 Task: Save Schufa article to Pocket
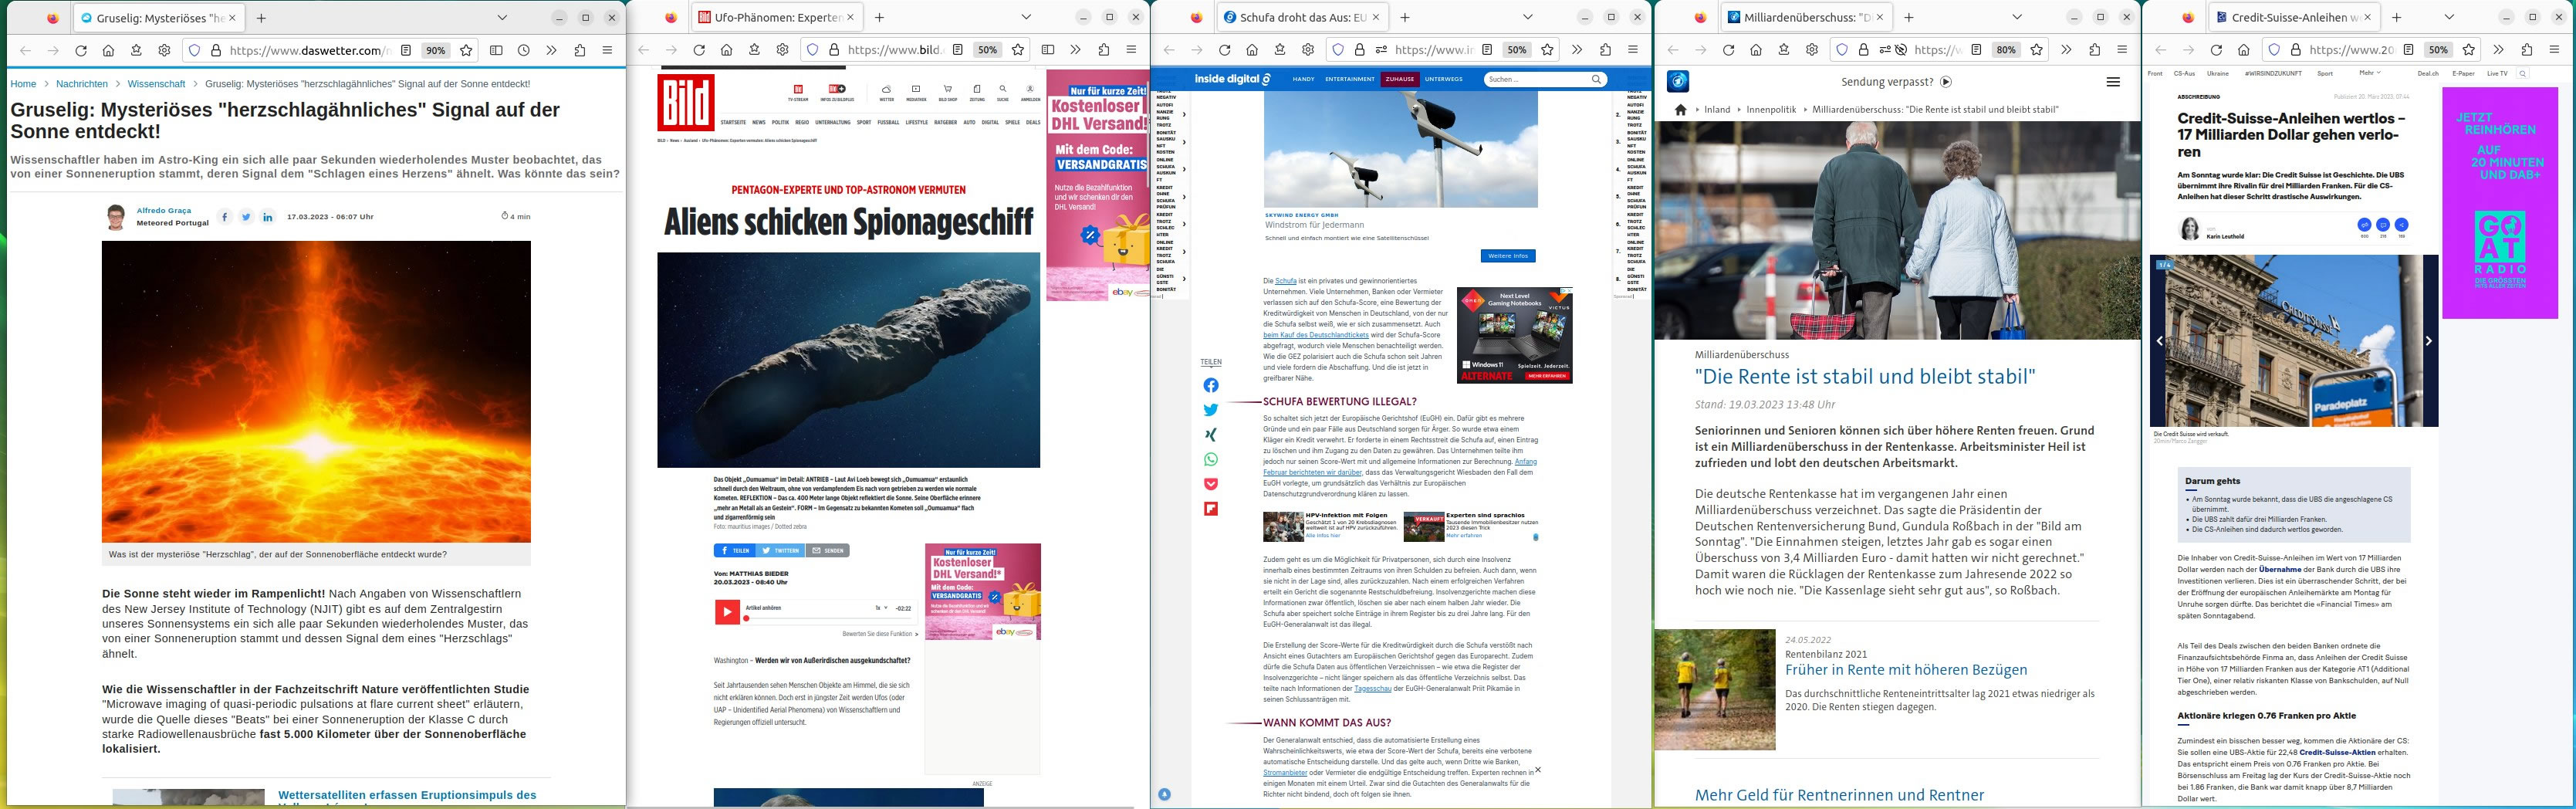tap(1211, 484)
